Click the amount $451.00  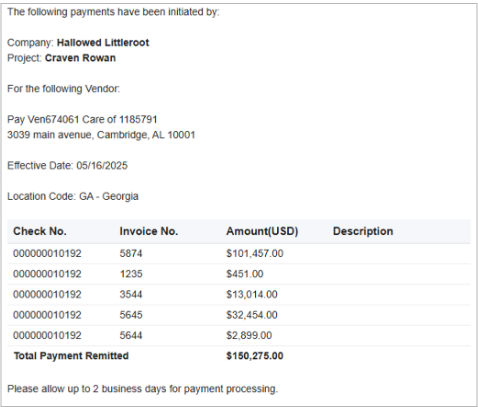tap(245, 274)
